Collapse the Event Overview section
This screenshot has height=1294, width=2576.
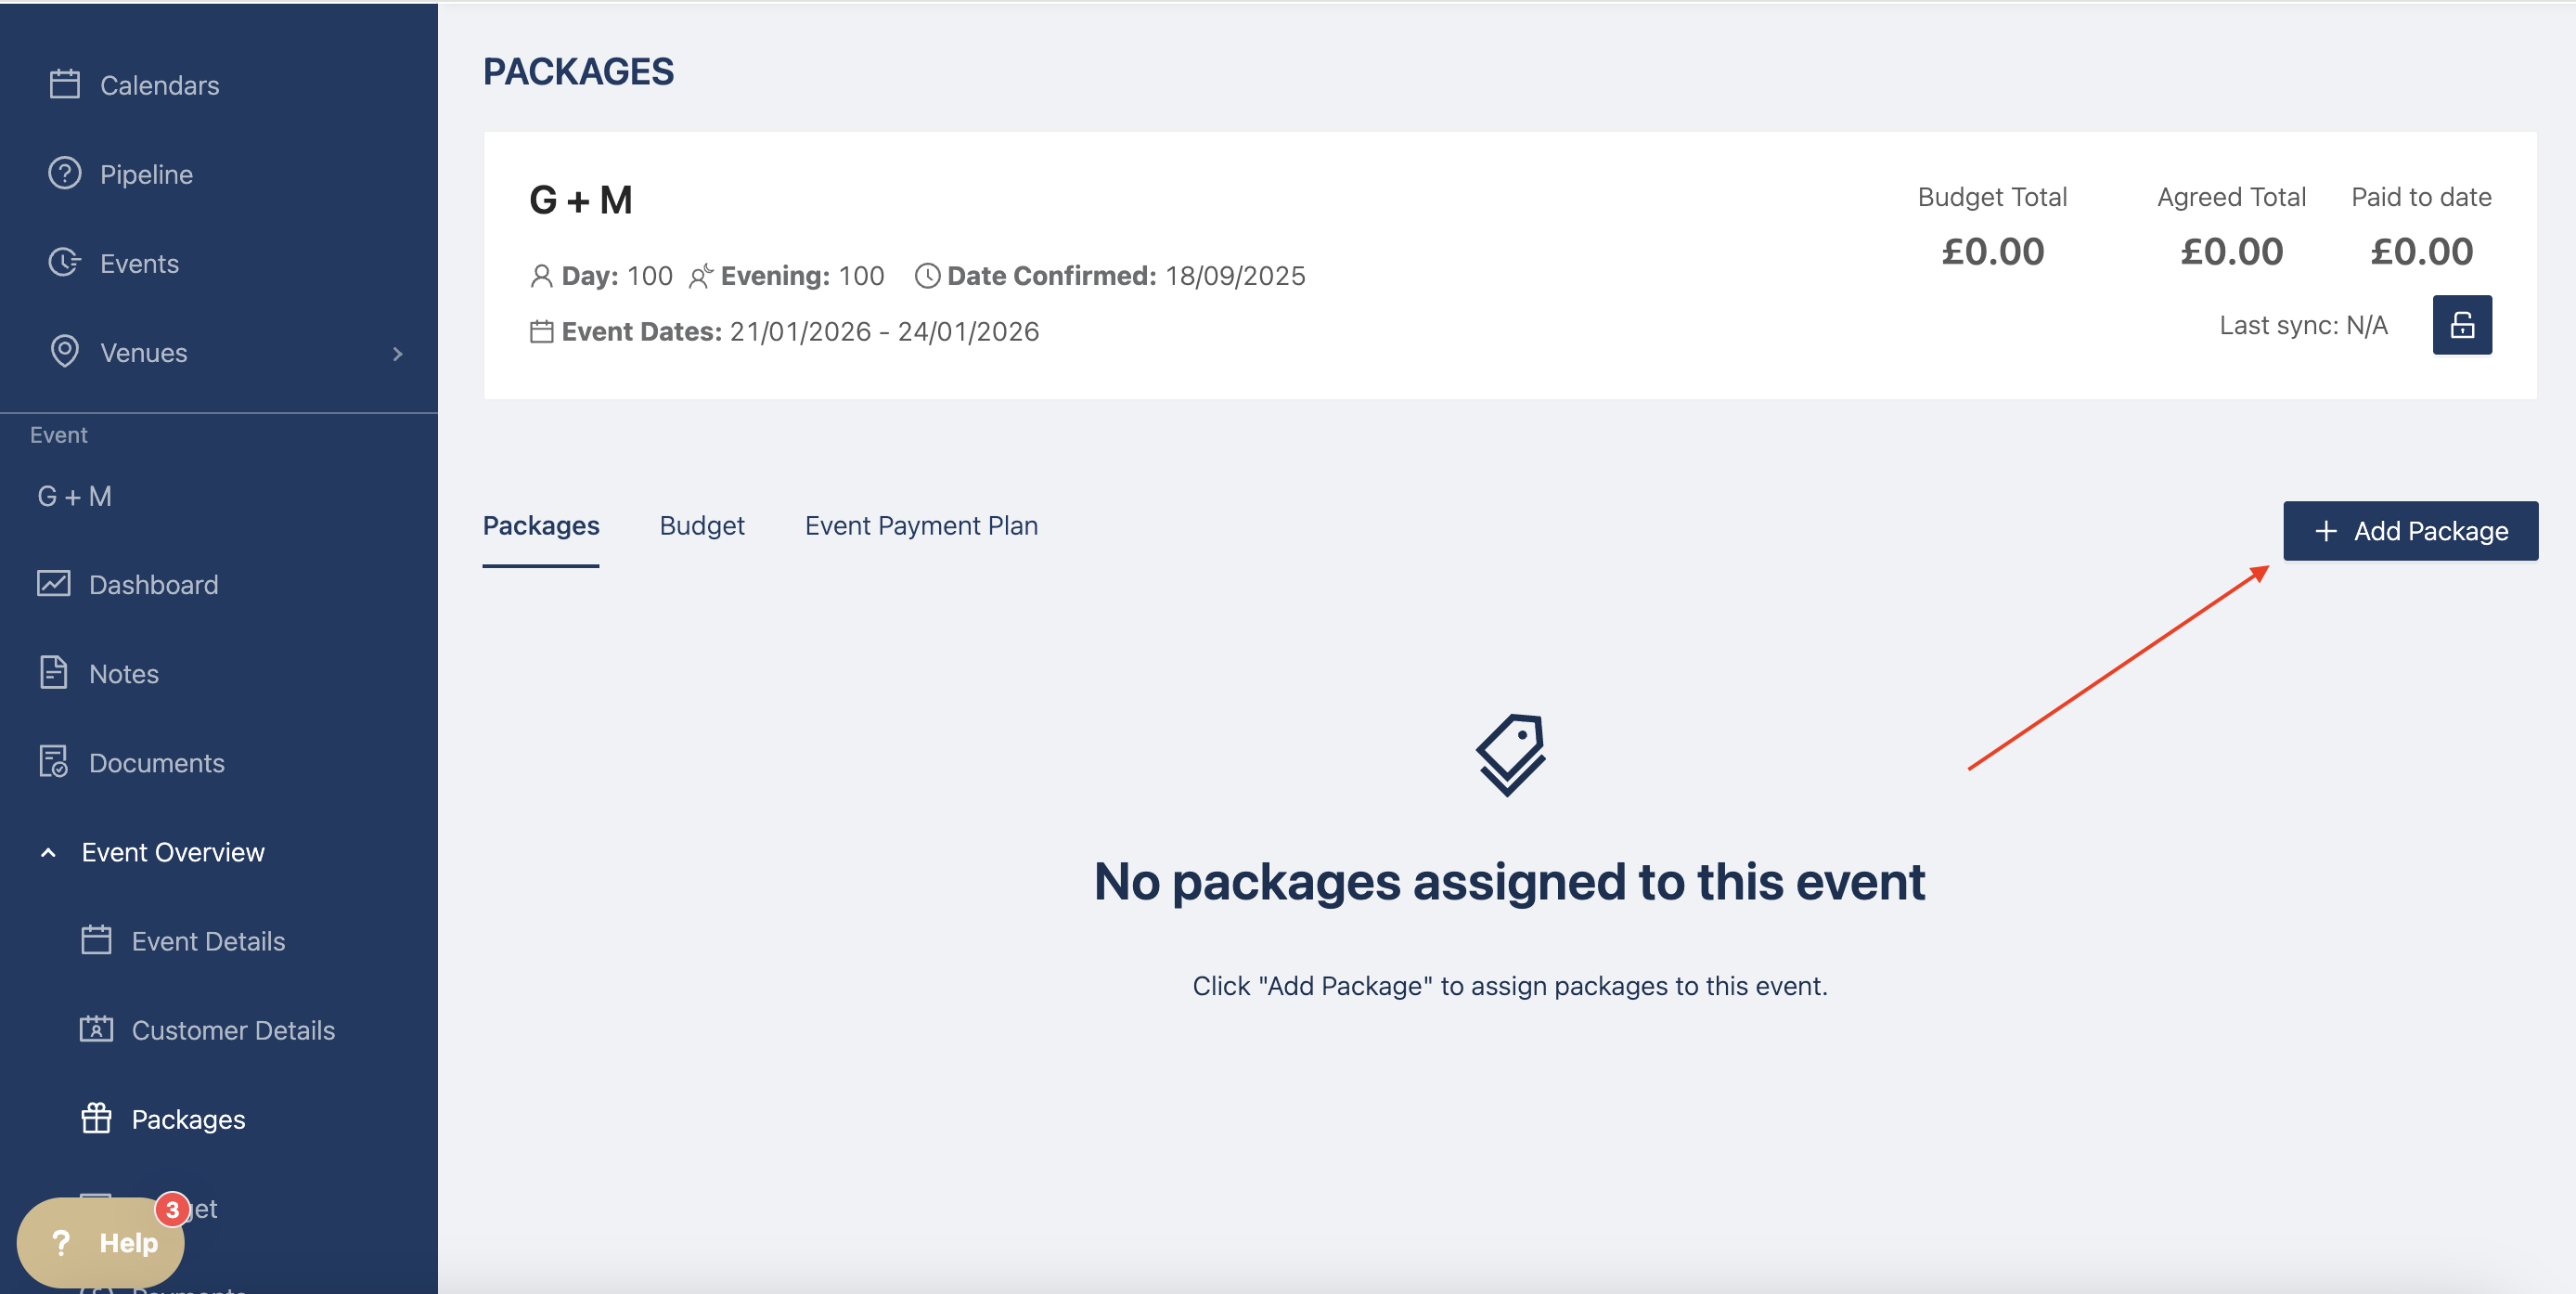(48, 852)
